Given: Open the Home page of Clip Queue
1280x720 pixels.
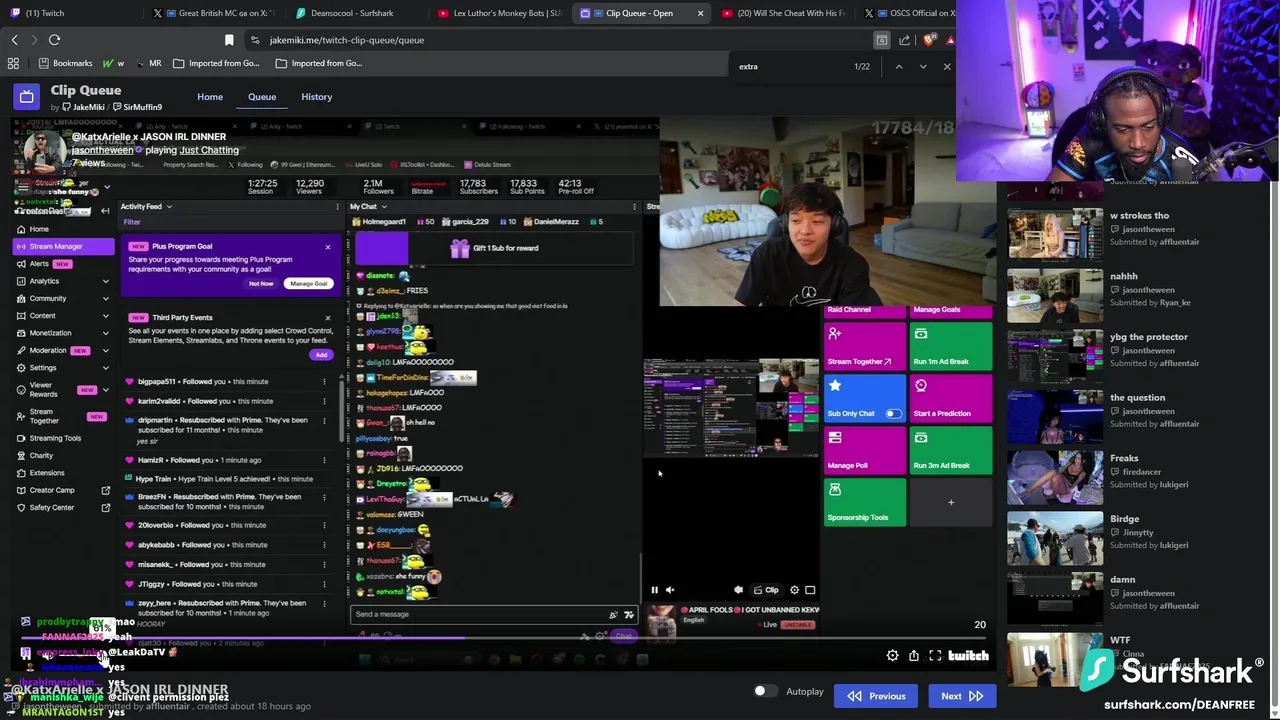Looking at the screenshot, I should pyautogui.click(x=210, y=97).
